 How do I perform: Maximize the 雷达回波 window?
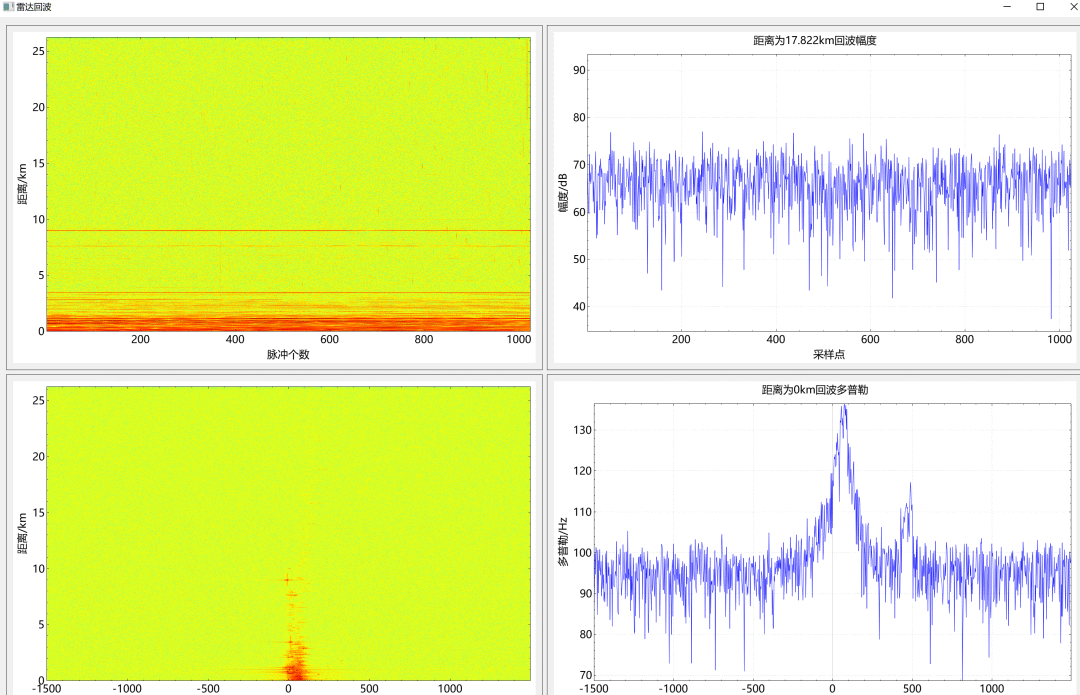pos(1040,7)
